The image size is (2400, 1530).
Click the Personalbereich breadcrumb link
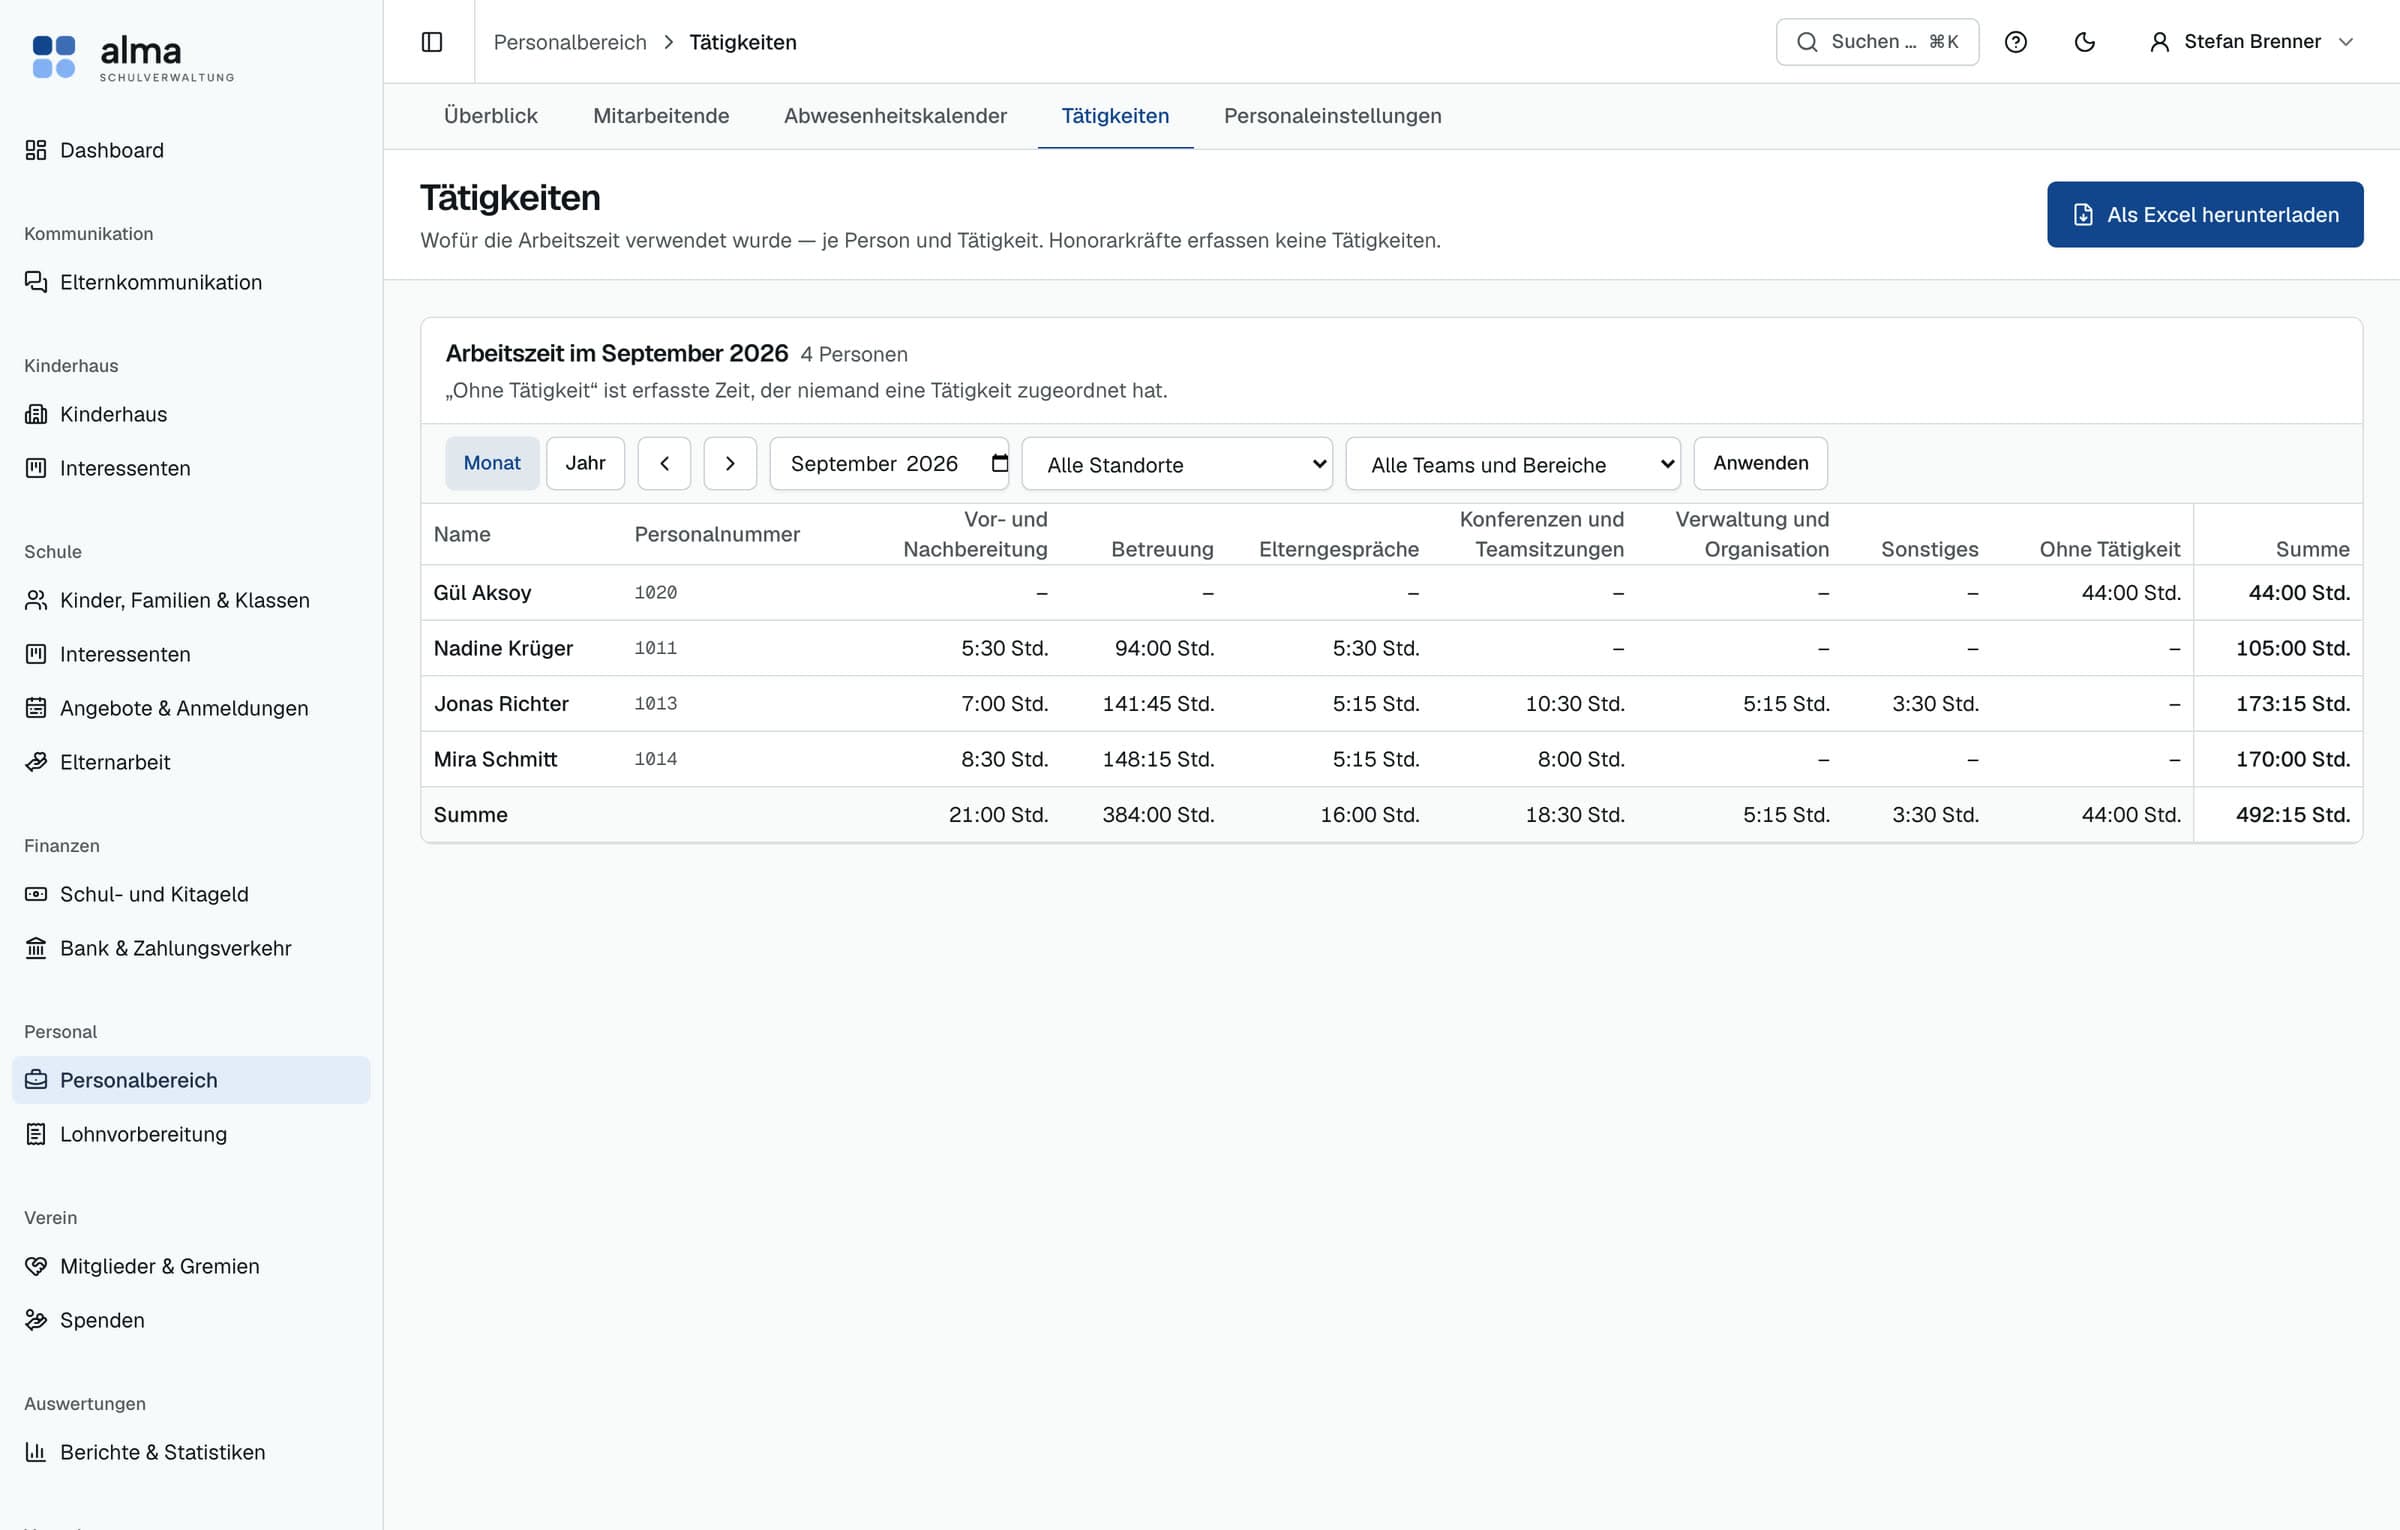pyautogui.click(x=570, y=42)
